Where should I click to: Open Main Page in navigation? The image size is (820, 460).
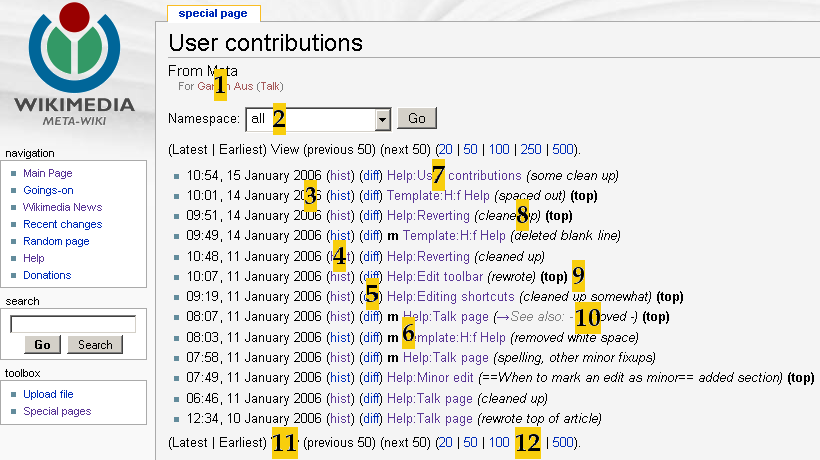click(48, 173)
